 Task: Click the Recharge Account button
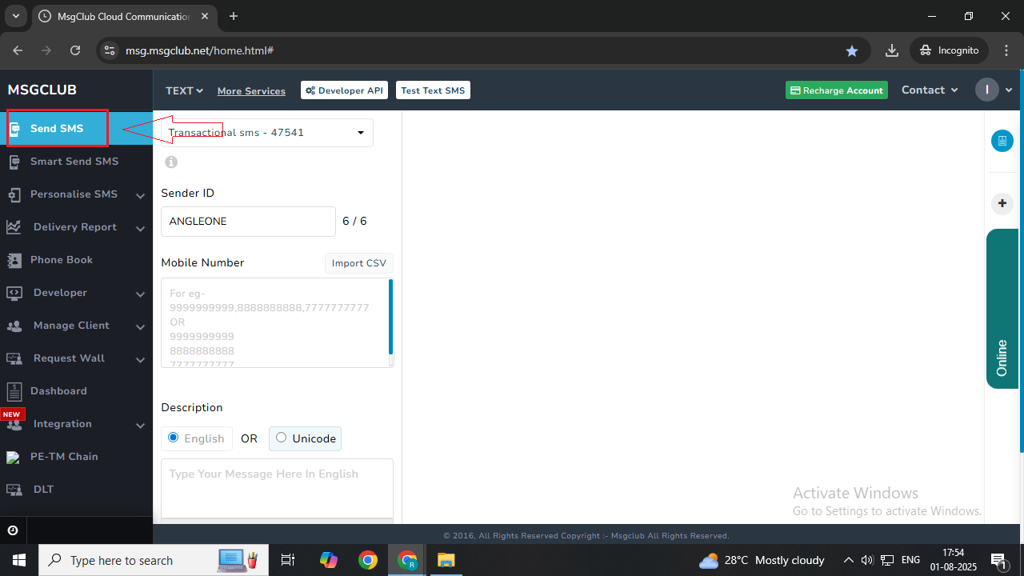[837, 90]
